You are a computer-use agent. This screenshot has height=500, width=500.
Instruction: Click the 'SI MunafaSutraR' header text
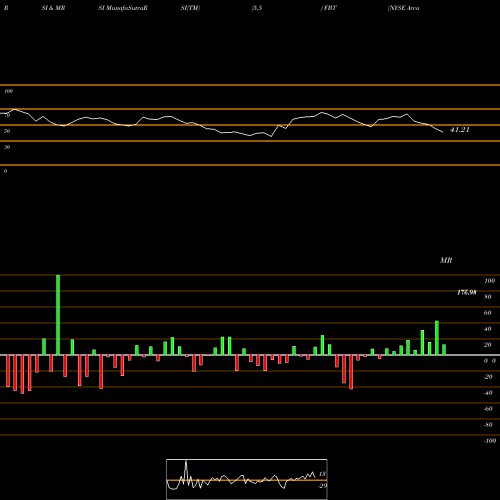point(123,8)
